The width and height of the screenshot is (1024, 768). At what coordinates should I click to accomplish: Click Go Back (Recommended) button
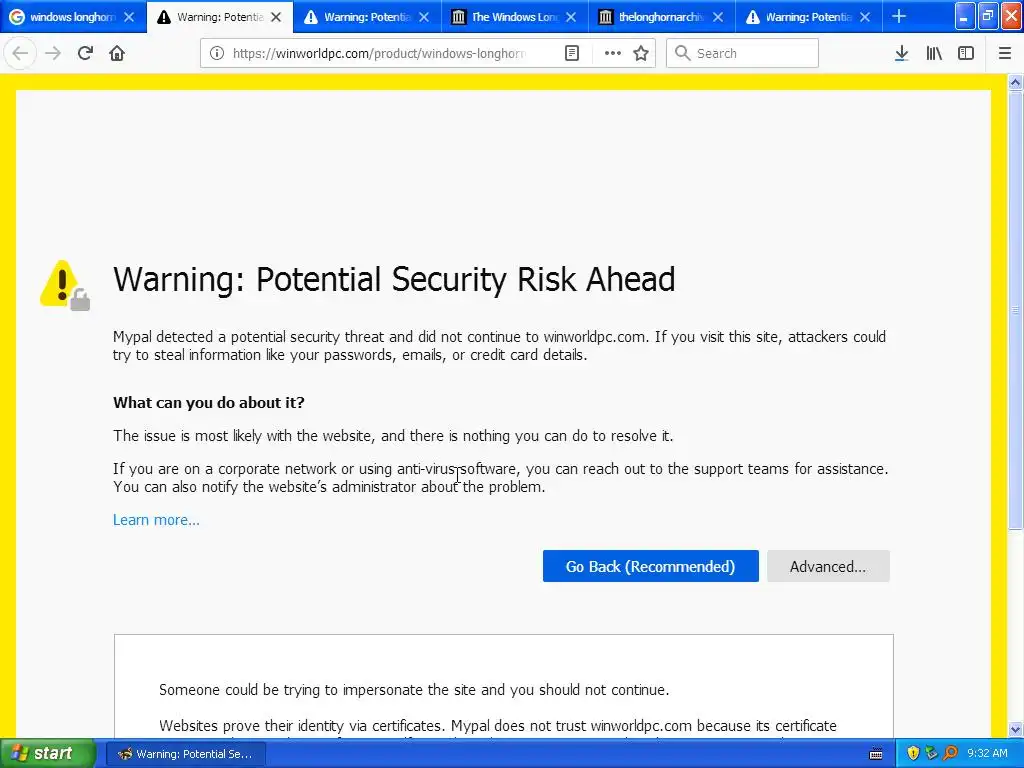(x=650, y=566)
